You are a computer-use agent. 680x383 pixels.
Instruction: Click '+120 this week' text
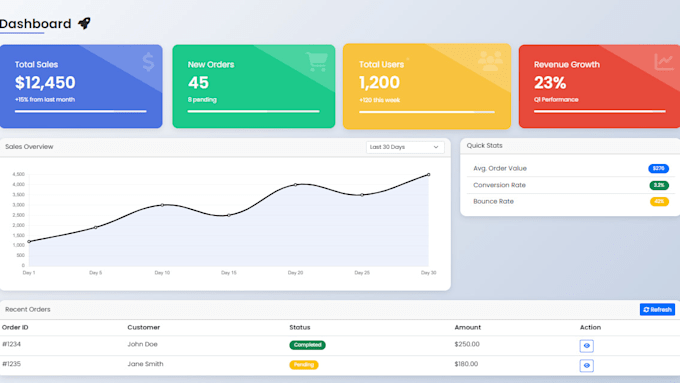point(379,100)
